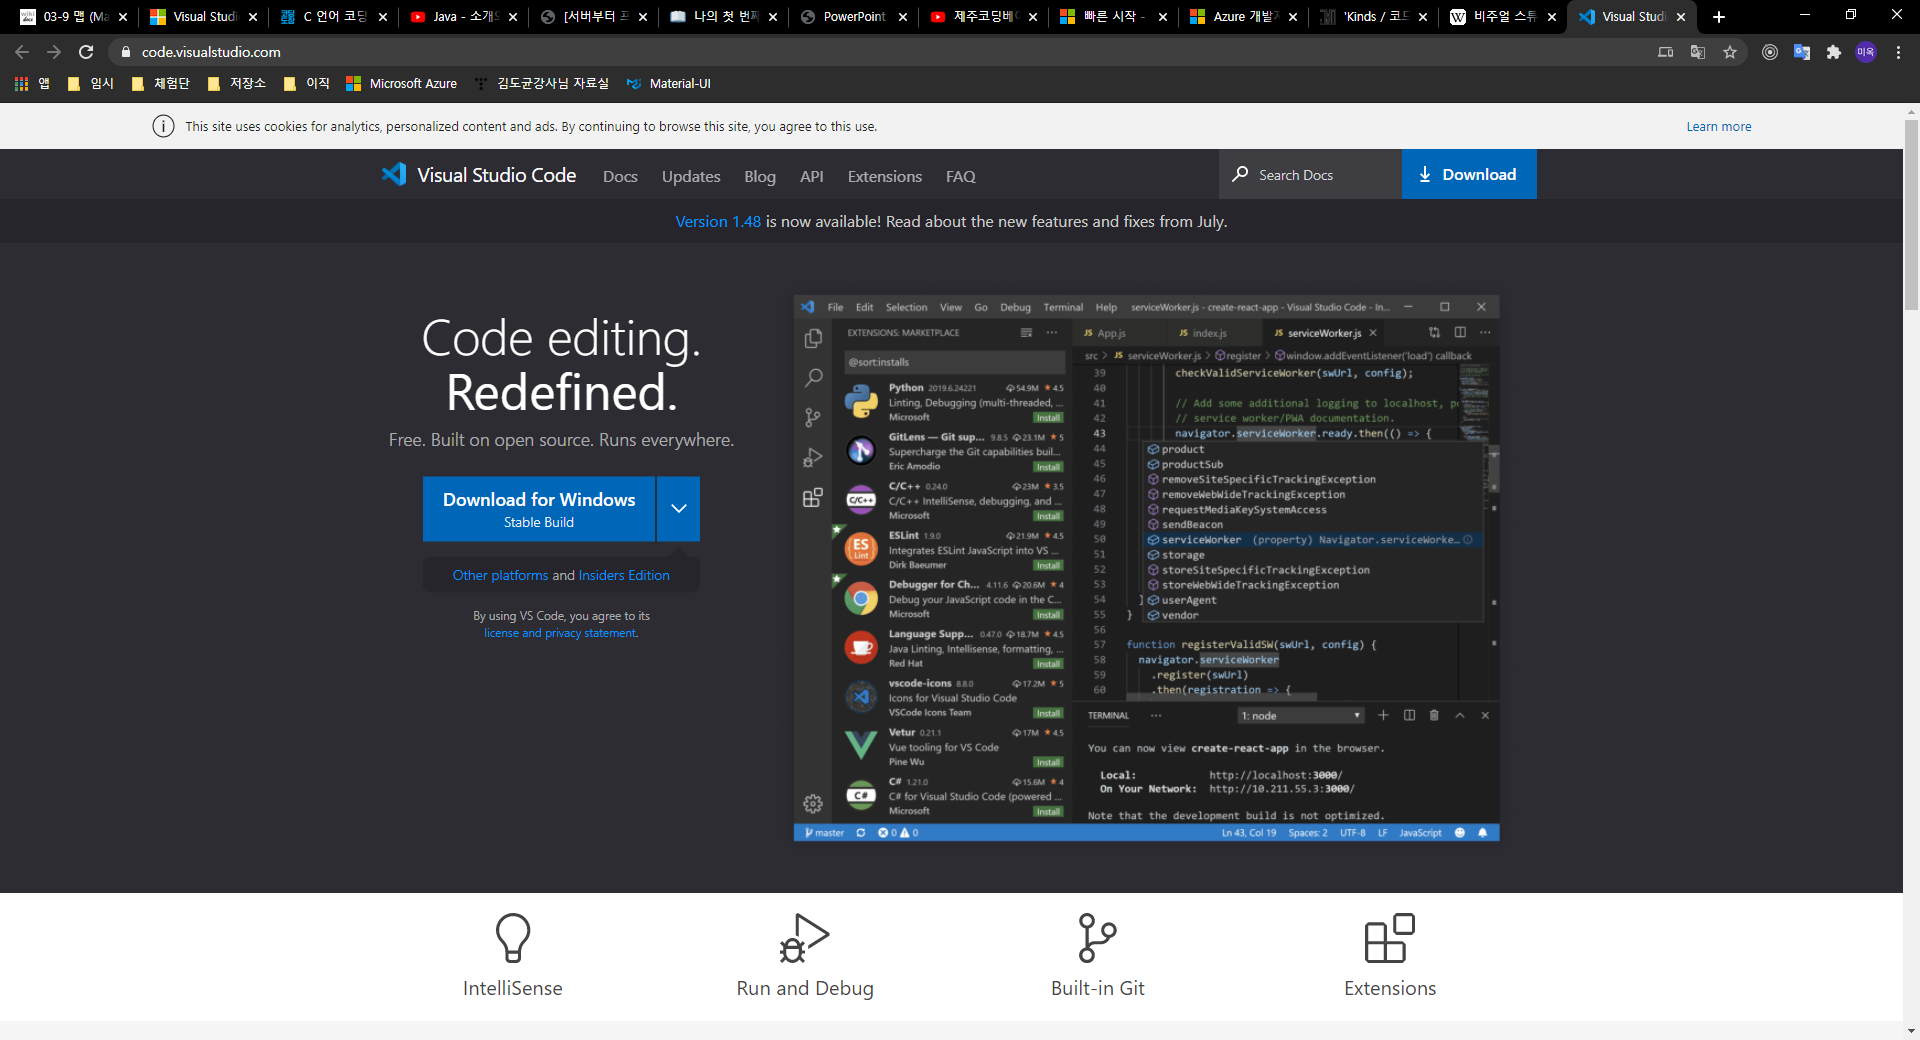Open the 김도균강사님 자료실 bookmark

click(x=542, y=84)
